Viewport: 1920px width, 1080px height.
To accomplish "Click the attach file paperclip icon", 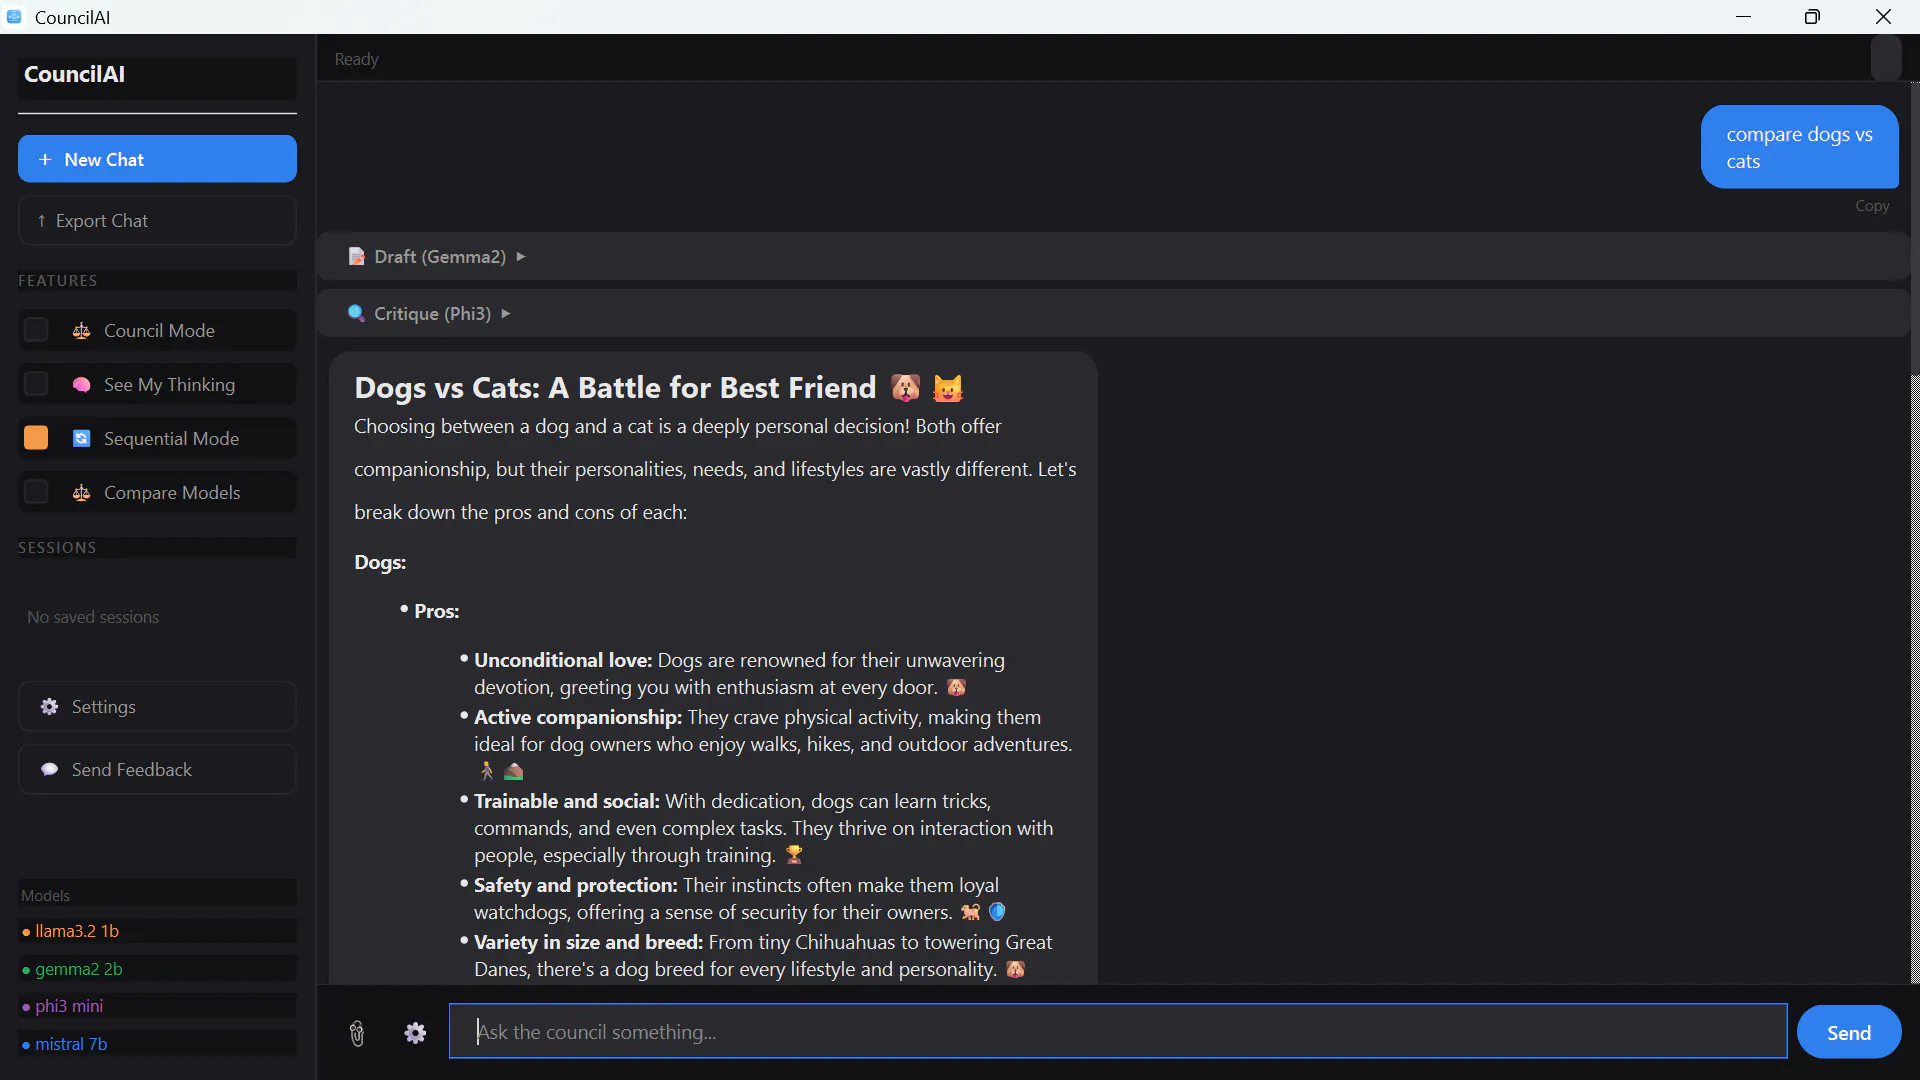I will coord(357,1033).
